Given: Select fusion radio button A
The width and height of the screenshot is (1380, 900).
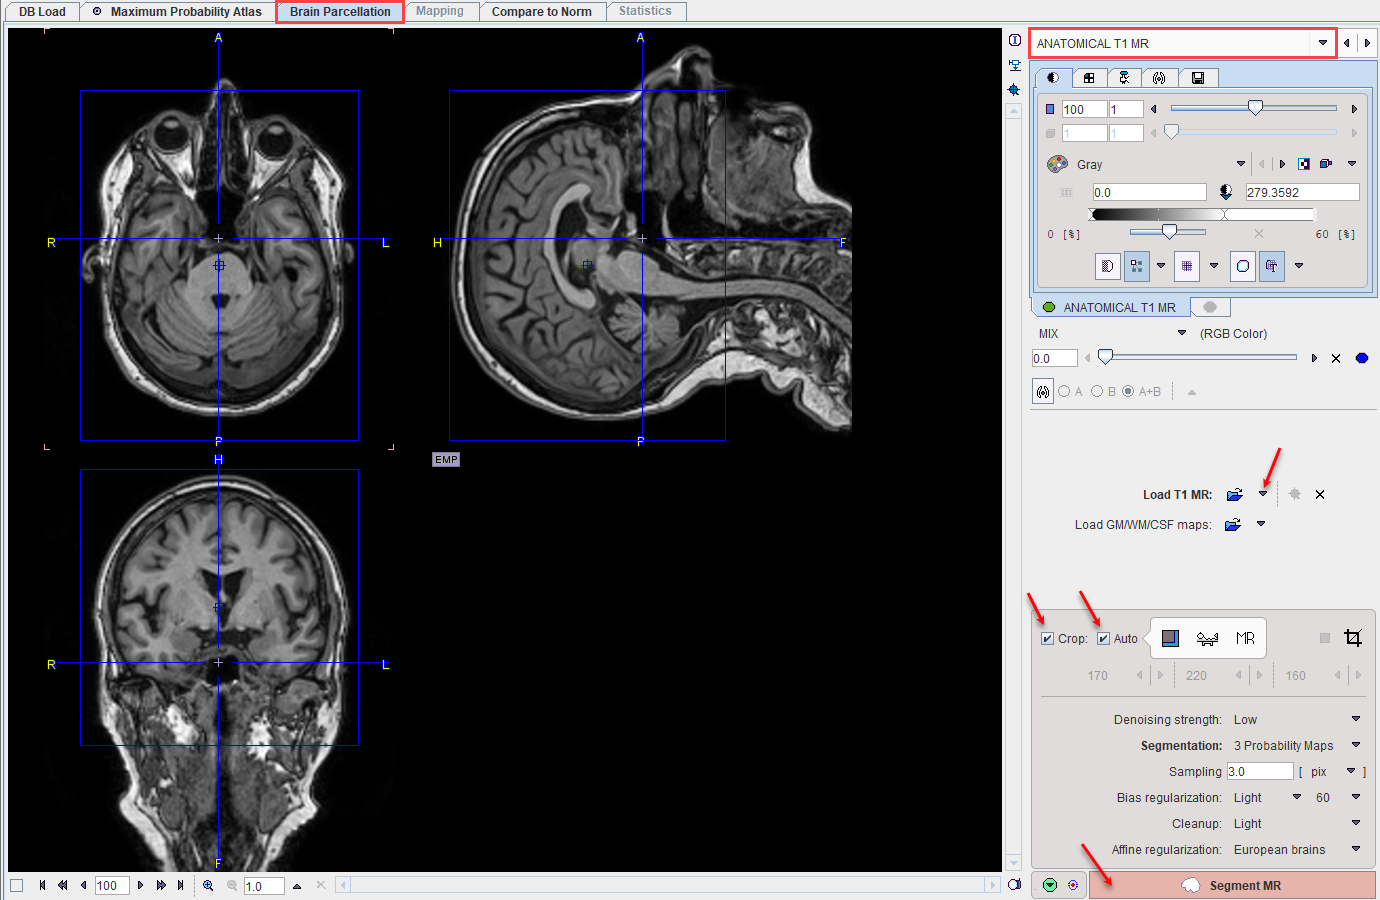Looking at the screenshot, I should tap(1064, 392).
